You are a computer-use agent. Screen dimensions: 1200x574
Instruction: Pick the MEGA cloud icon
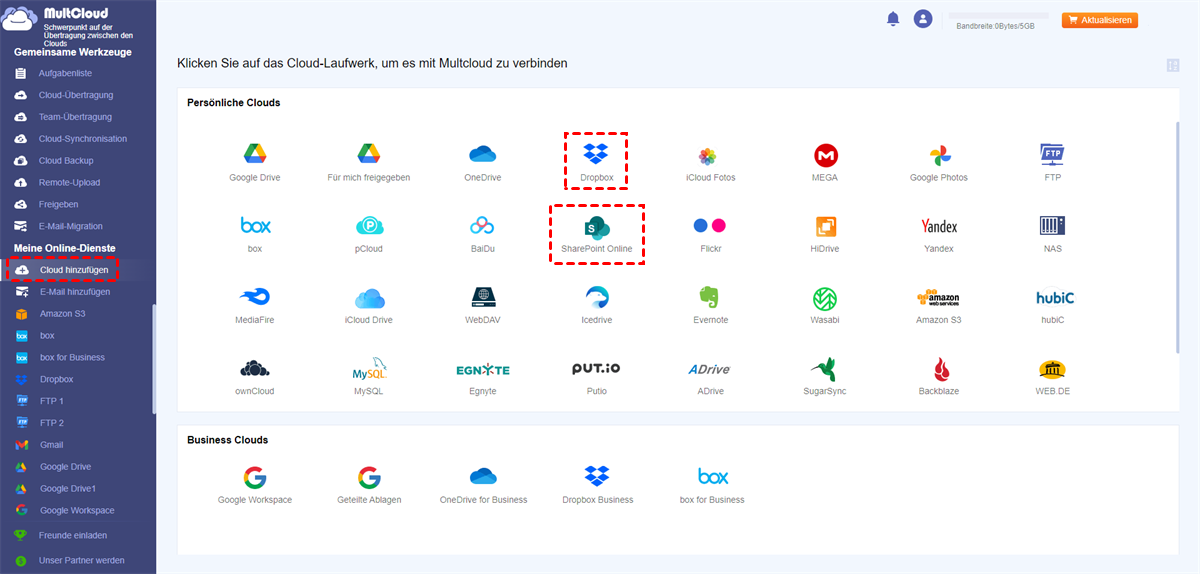tap(825, 155)
